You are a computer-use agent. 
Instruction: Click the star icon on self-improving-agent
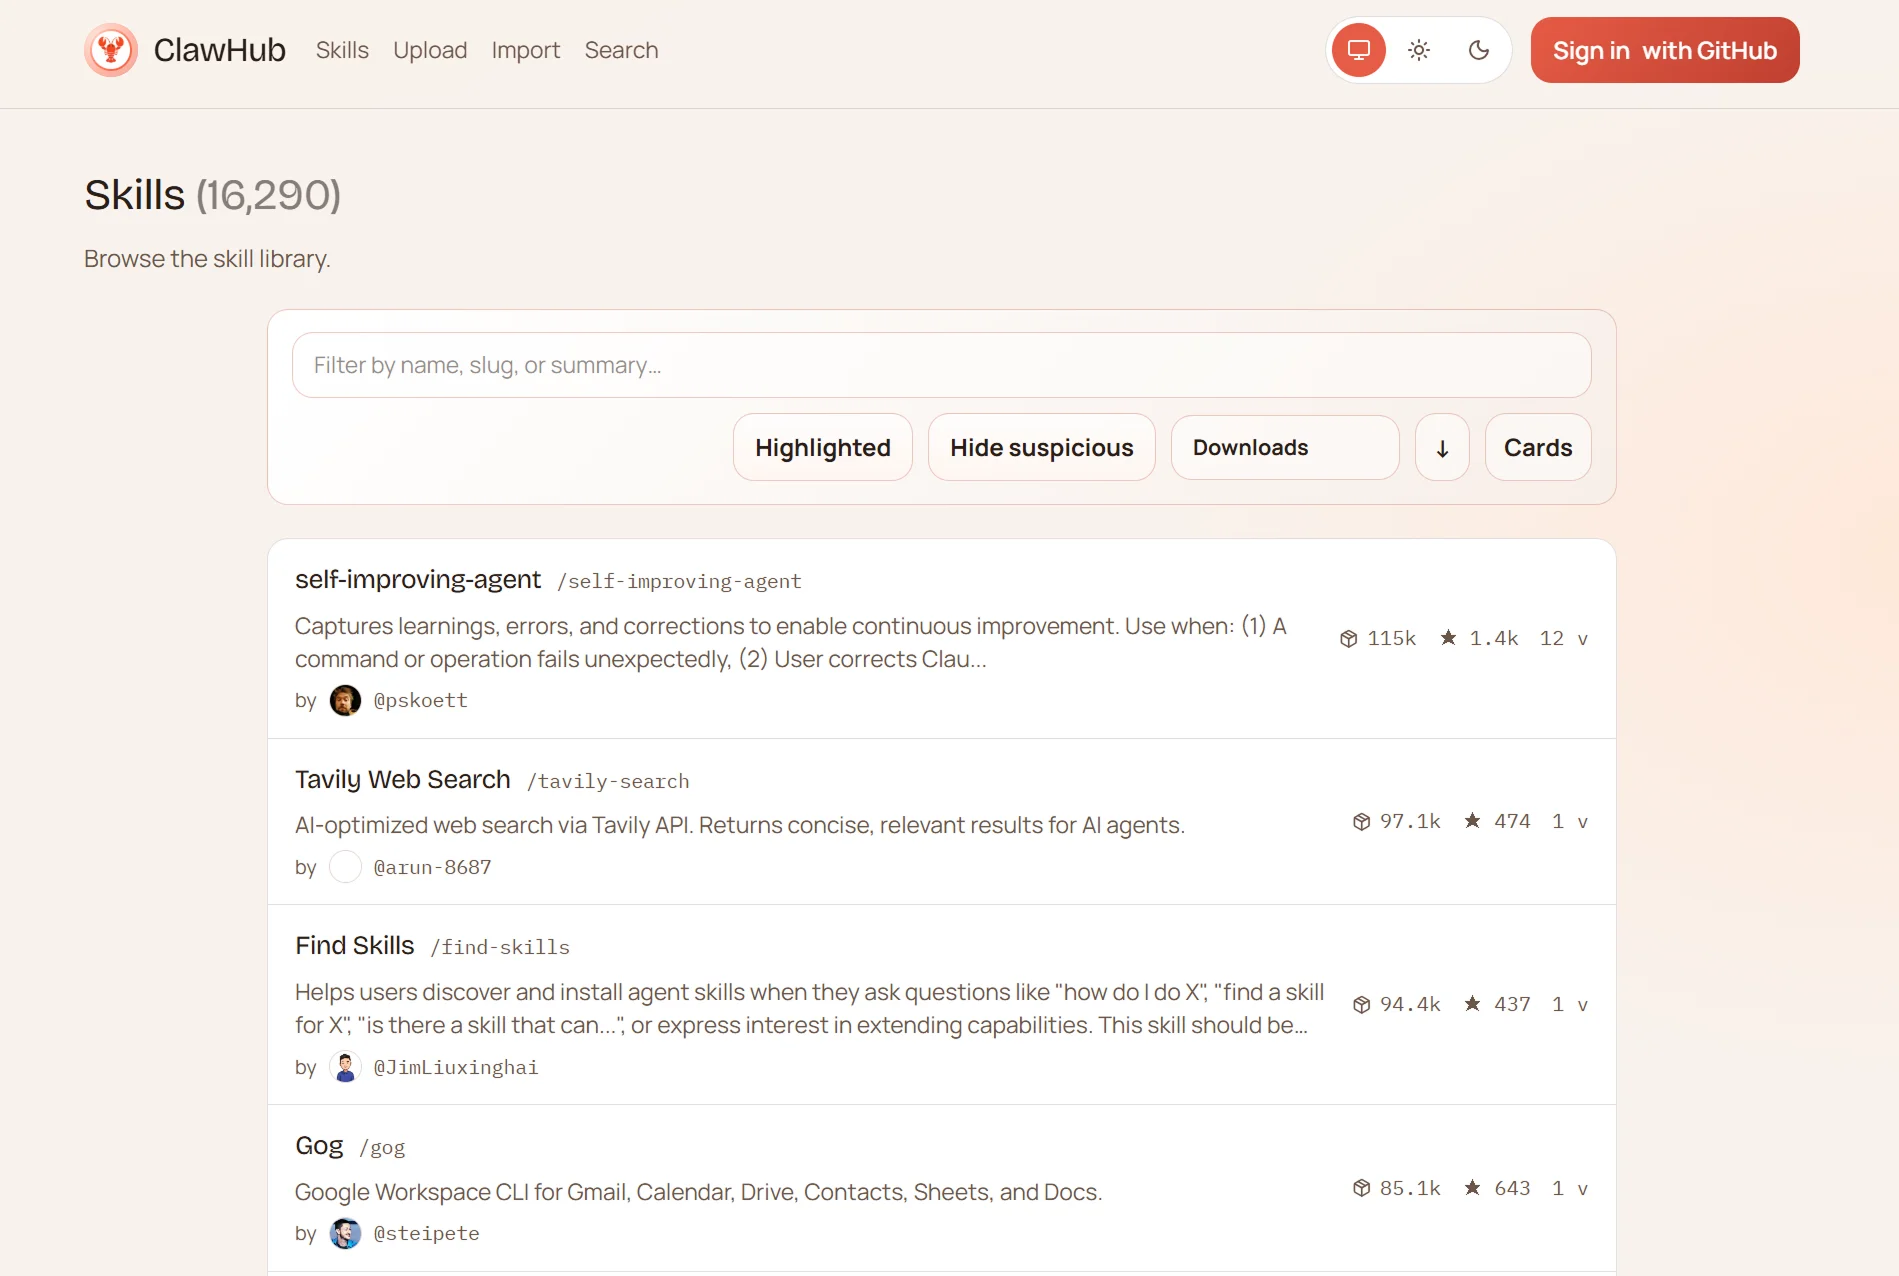1448,638
